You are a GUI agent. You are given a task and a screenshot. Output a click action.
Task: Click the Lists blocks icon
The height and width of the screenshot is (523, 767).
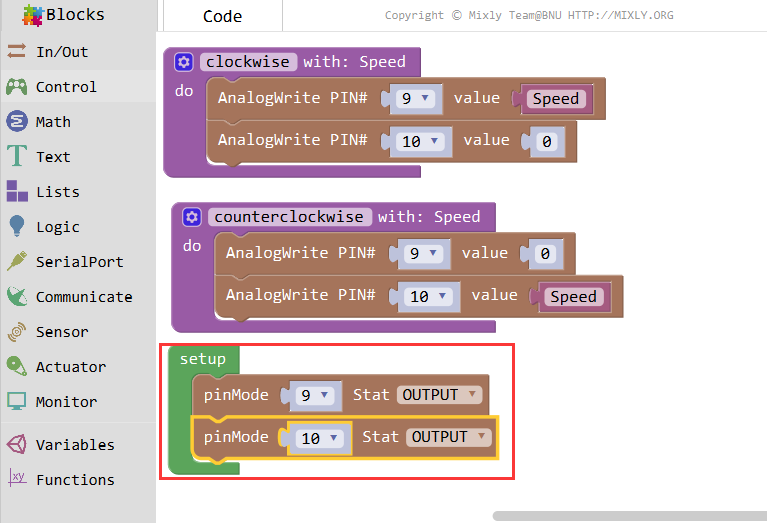pos(17,191)
